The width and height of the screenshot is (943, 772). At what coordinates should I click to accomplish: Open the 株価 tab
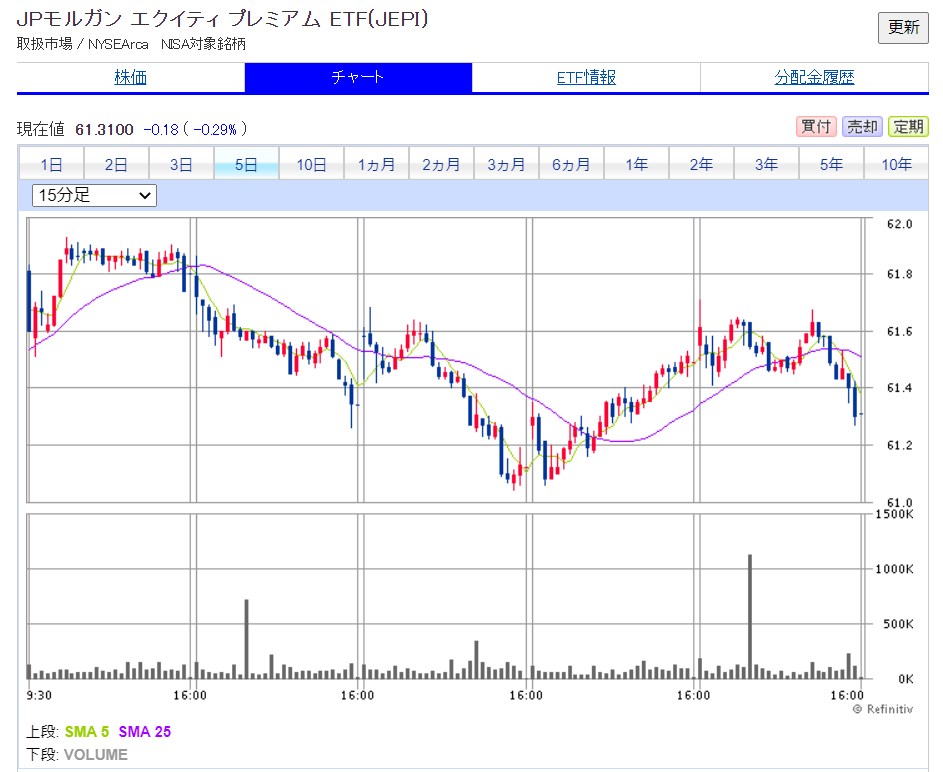pyautogui.click(x=131, y=78)
